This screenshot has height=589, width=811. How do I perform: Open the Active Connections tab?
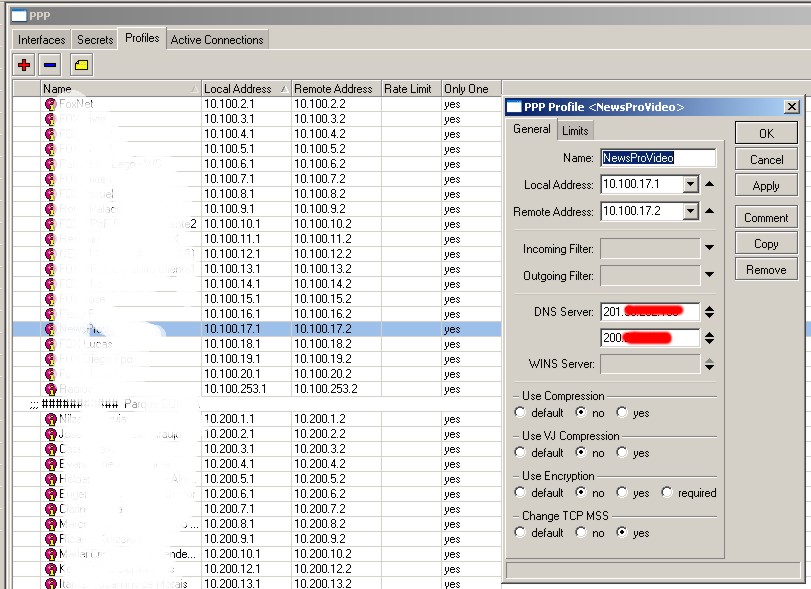coord(217,40)
